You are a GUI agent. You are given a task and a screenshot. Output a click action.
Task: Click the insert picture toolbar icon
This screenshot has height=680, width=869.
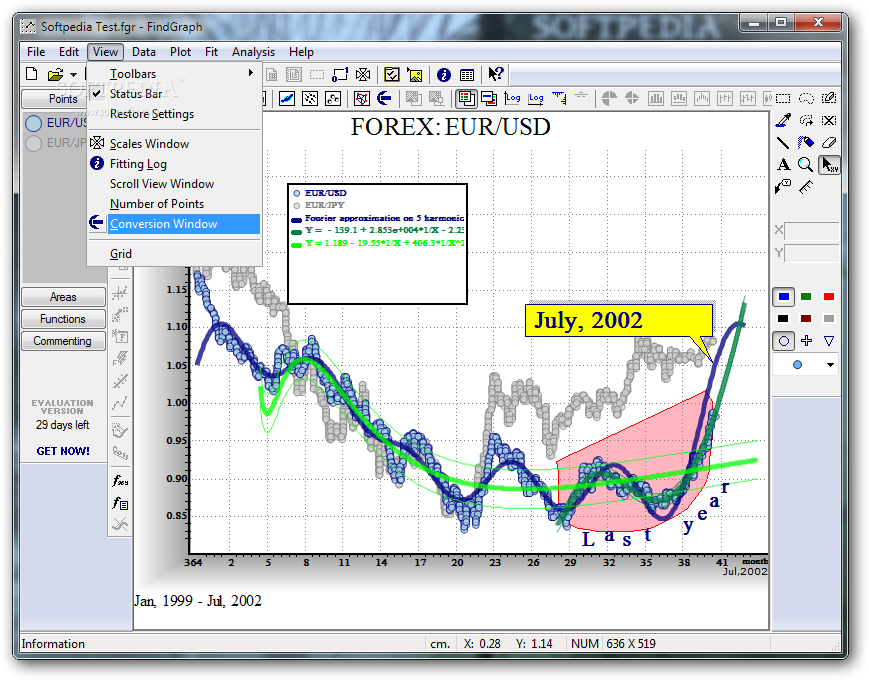(414, 74)
